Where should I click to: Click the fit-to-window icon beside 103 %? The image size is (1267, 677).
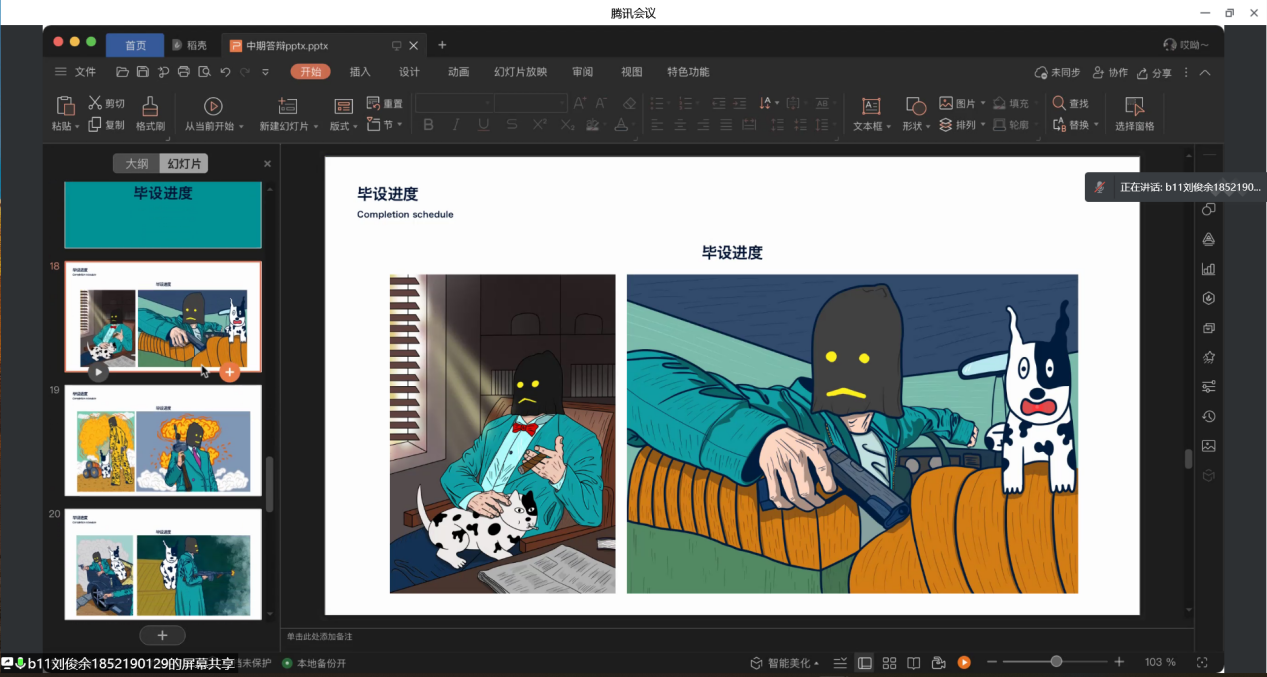click(x=1202, y=663)
